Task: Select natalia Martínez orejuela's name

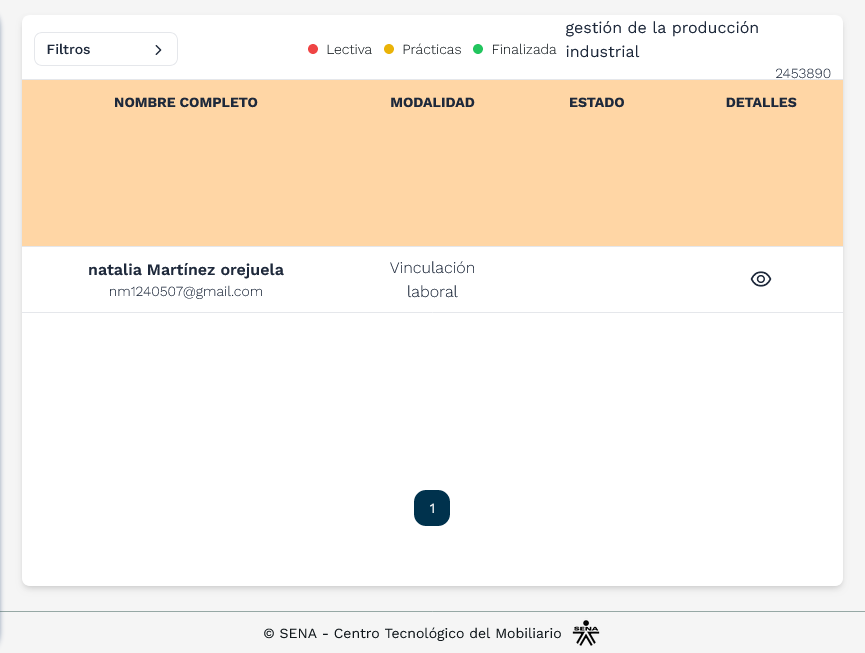Action: pos(186,269)
